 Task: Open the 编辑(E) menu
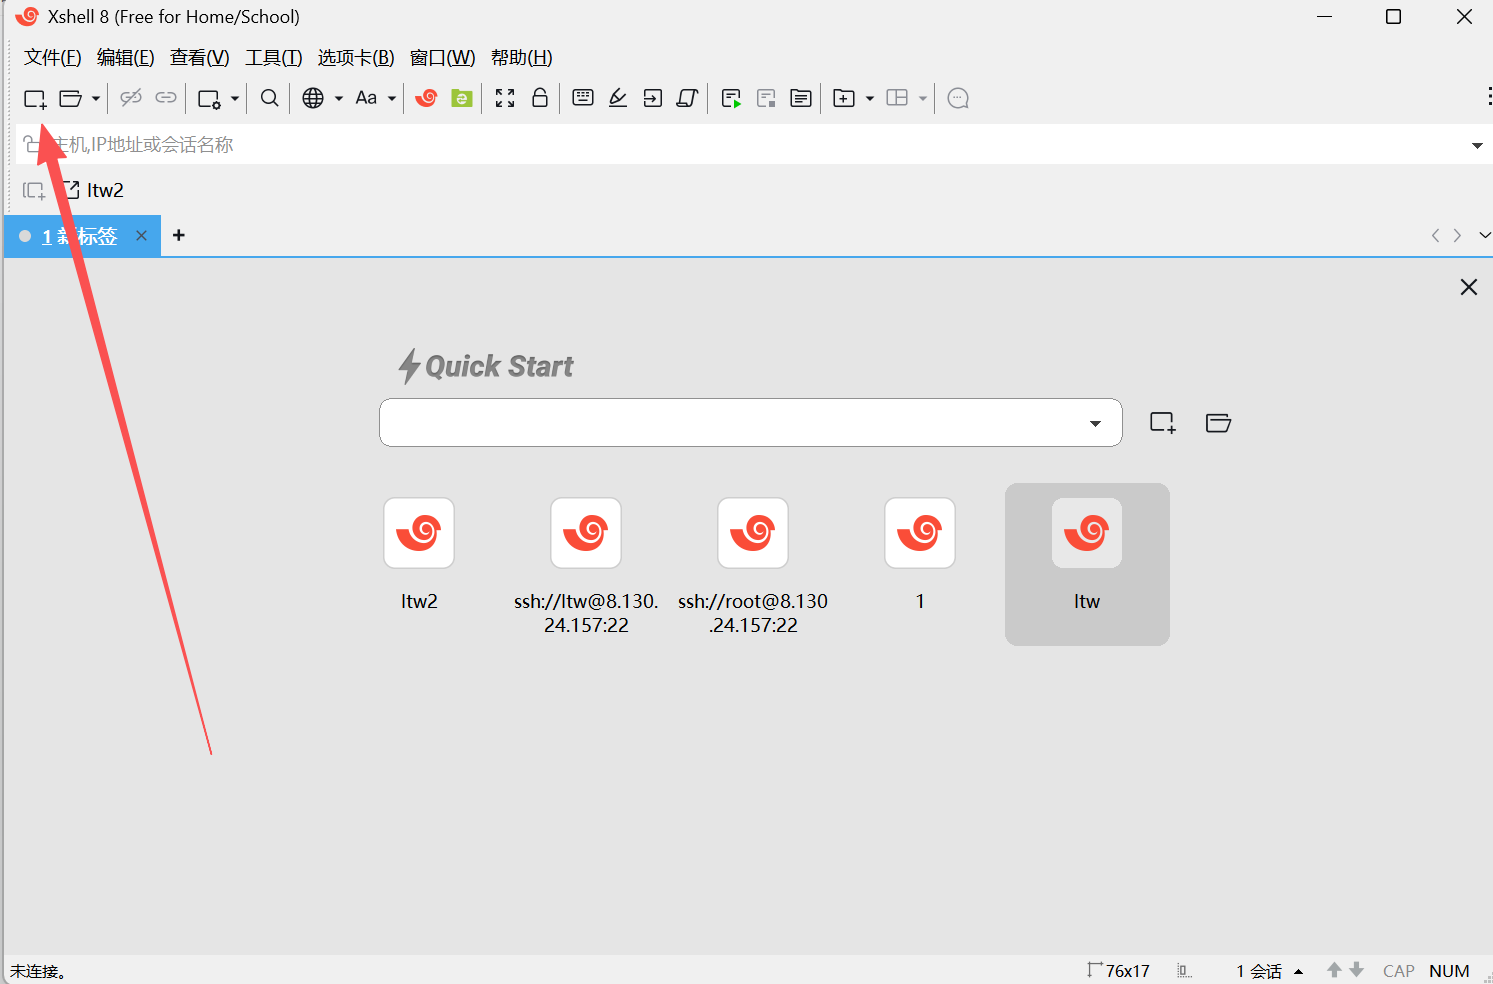126,57
